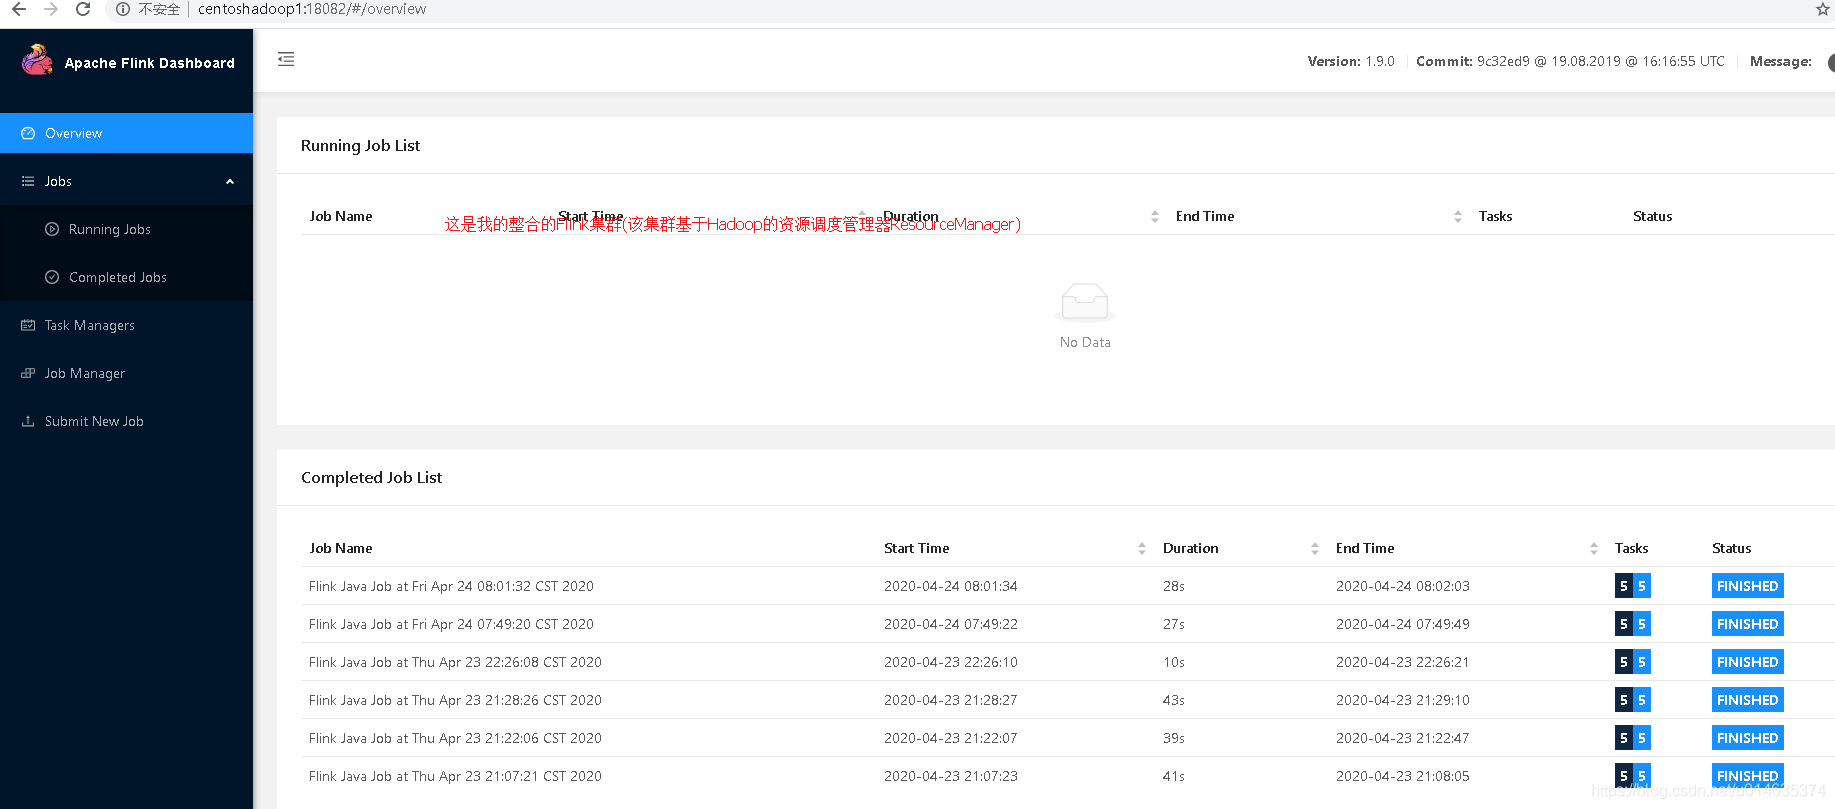Click end time 2020-04-24 07:49:49
This screenshot has width=1835, height=809.
1403,624
